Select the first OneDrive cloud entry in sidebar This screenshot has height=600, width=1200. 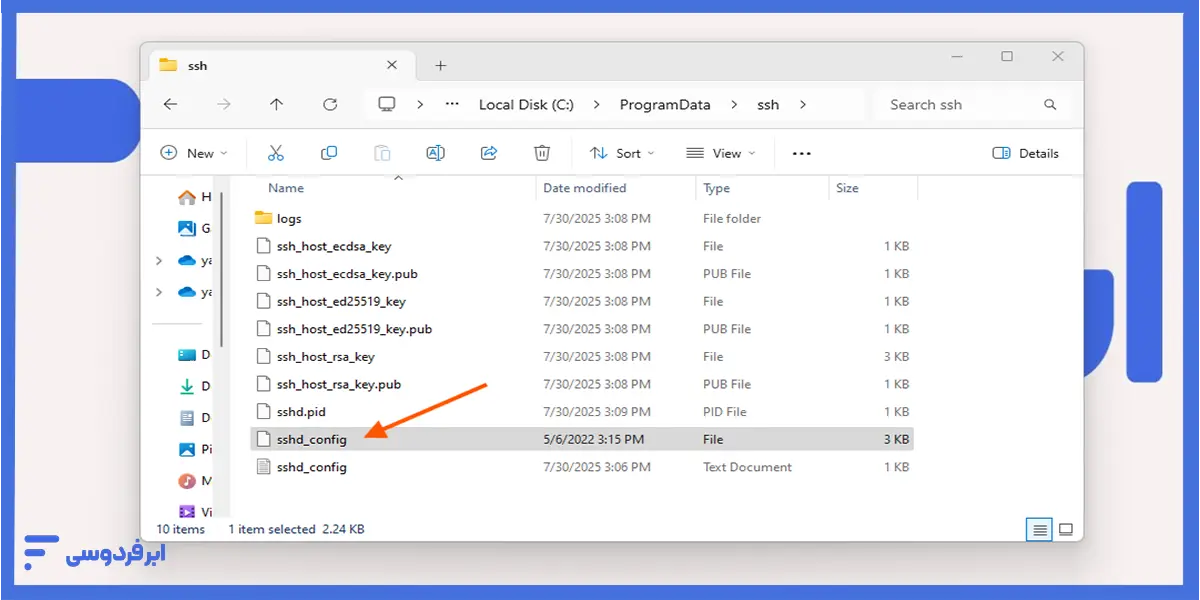[194, 260]
